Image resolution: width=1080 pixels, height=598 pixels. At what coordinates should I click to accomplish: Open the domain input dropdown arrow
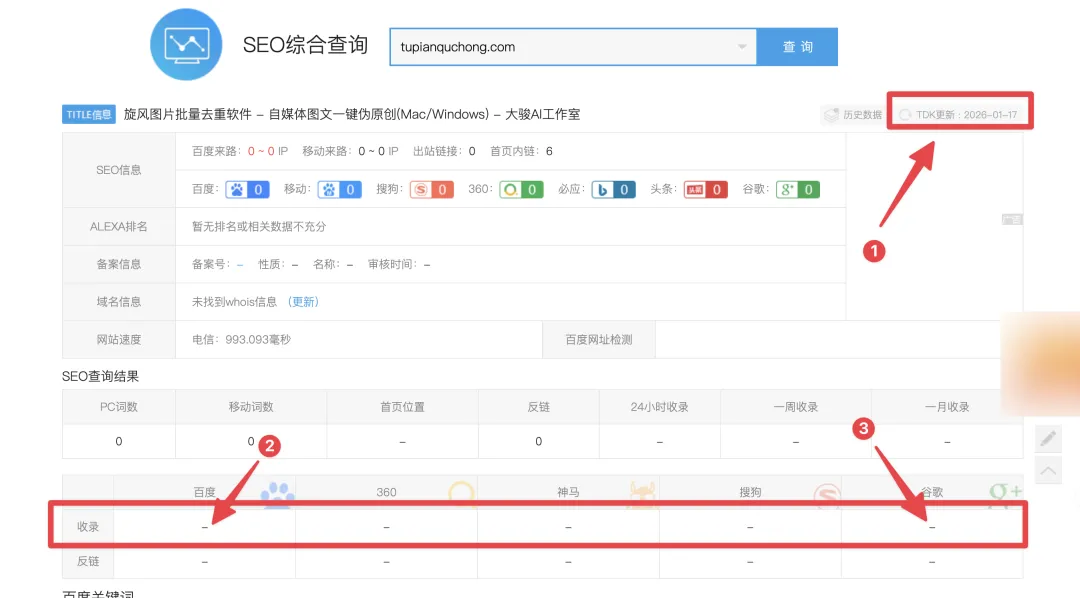pyautogui.click(x=742, y=47)
